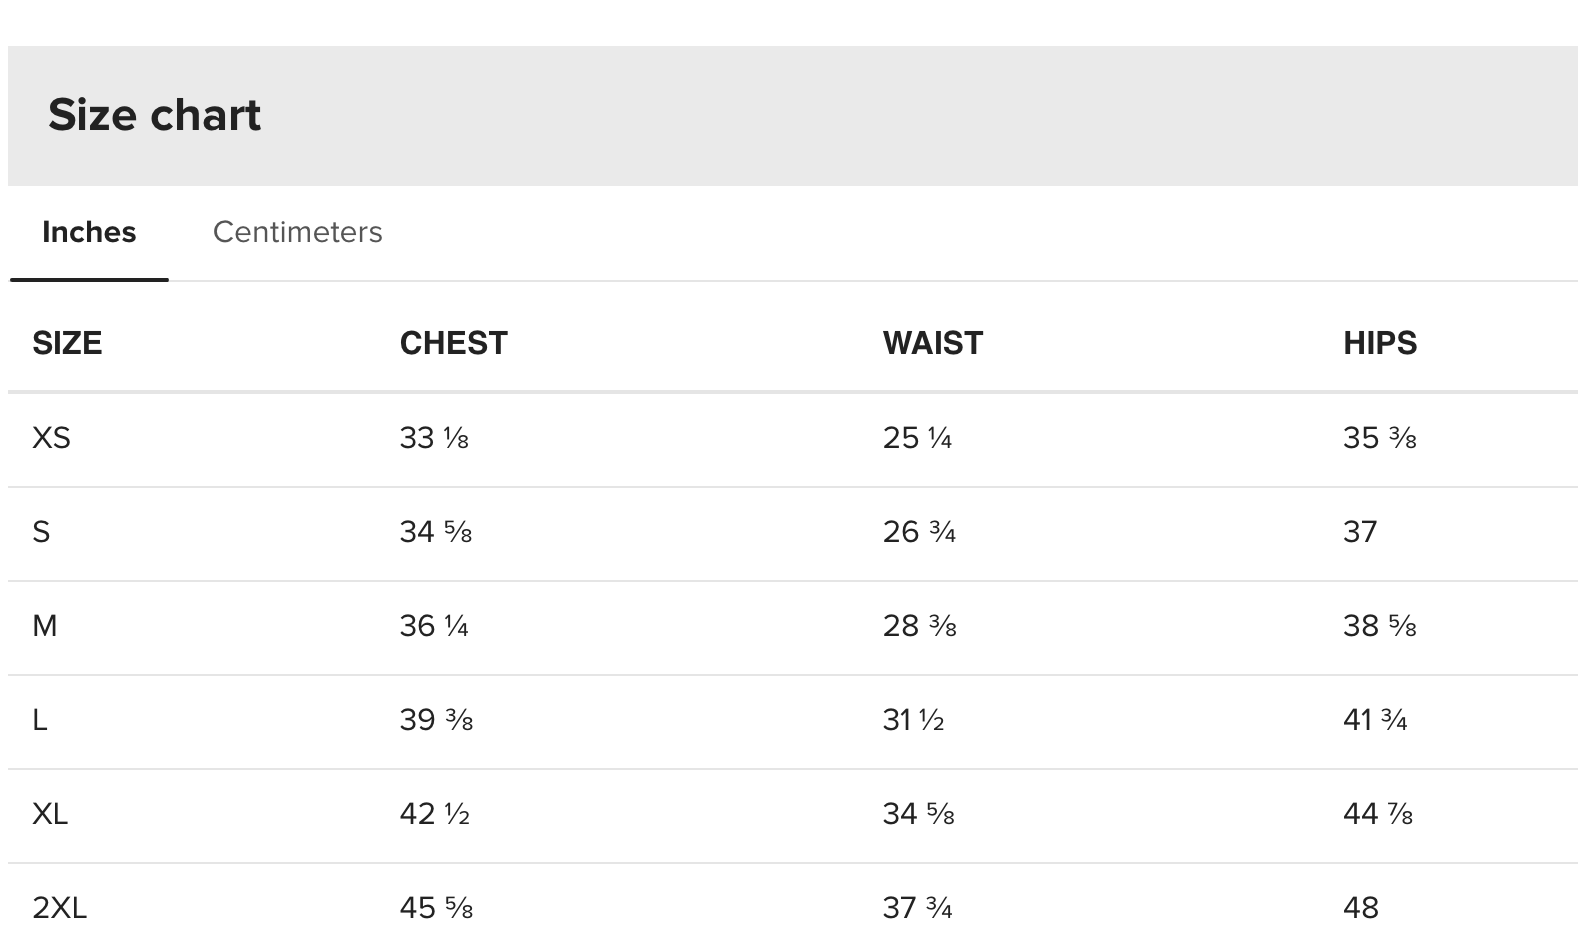Click the XS chest value 33 ⅛
Viewport: 1578px width, 950px height.
coord(434,438)
